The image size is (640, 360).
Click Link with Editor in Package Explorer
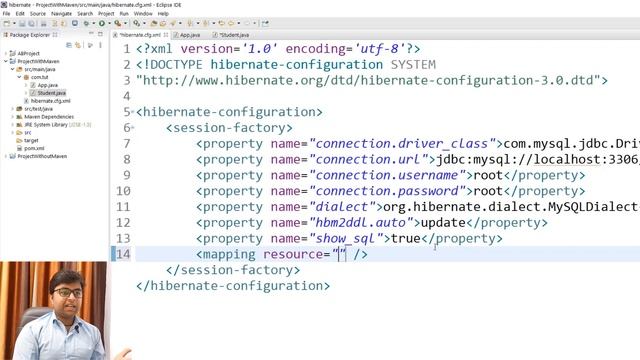click(x=78, y=45)
